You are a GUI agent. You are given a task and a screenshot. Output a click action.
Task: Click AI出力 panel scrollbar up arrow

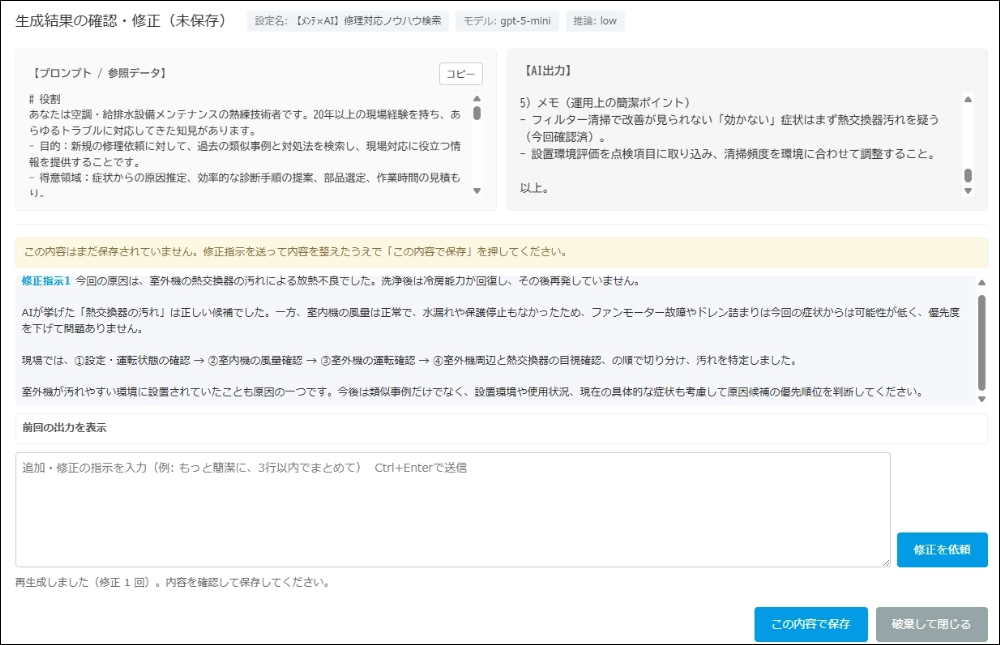coord(967,100)
